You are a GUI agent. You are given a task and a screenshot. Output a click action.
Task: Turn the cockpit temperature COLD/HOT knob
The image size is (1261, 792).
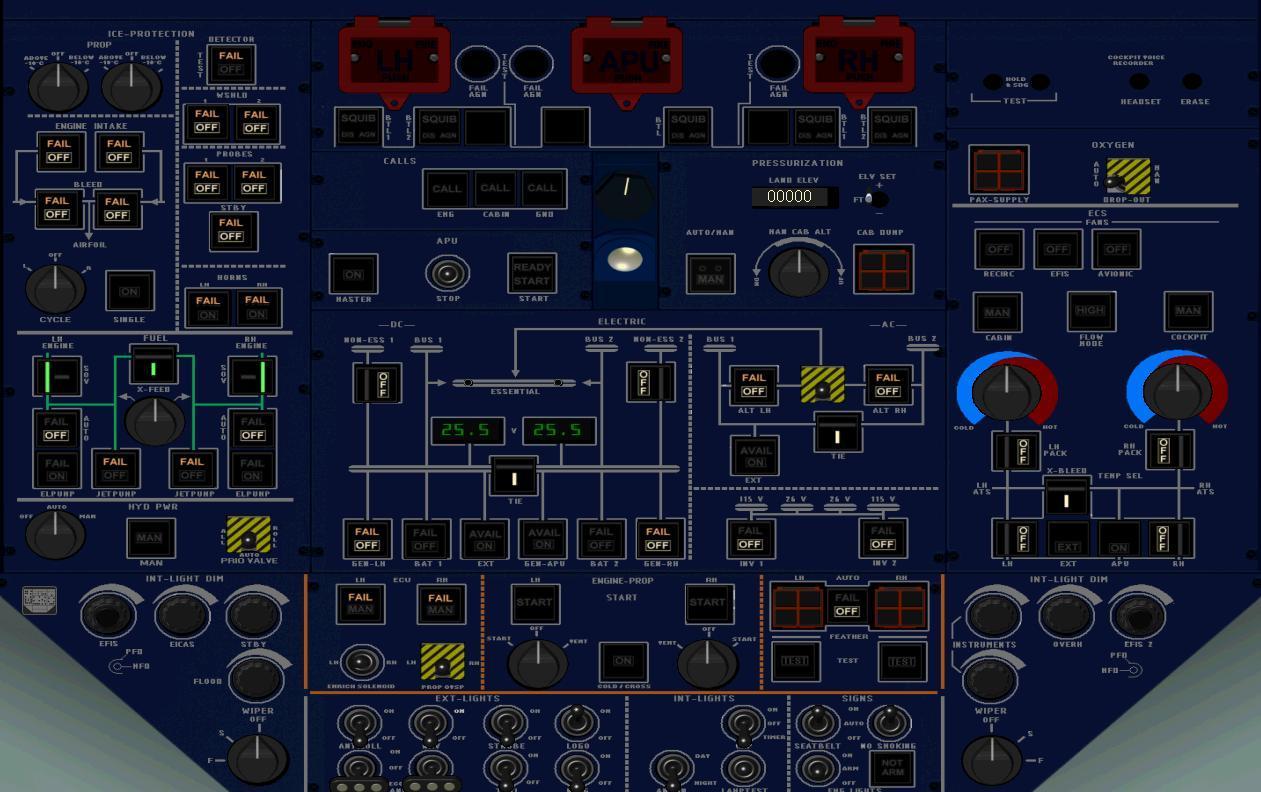(x=1176, y=391)
